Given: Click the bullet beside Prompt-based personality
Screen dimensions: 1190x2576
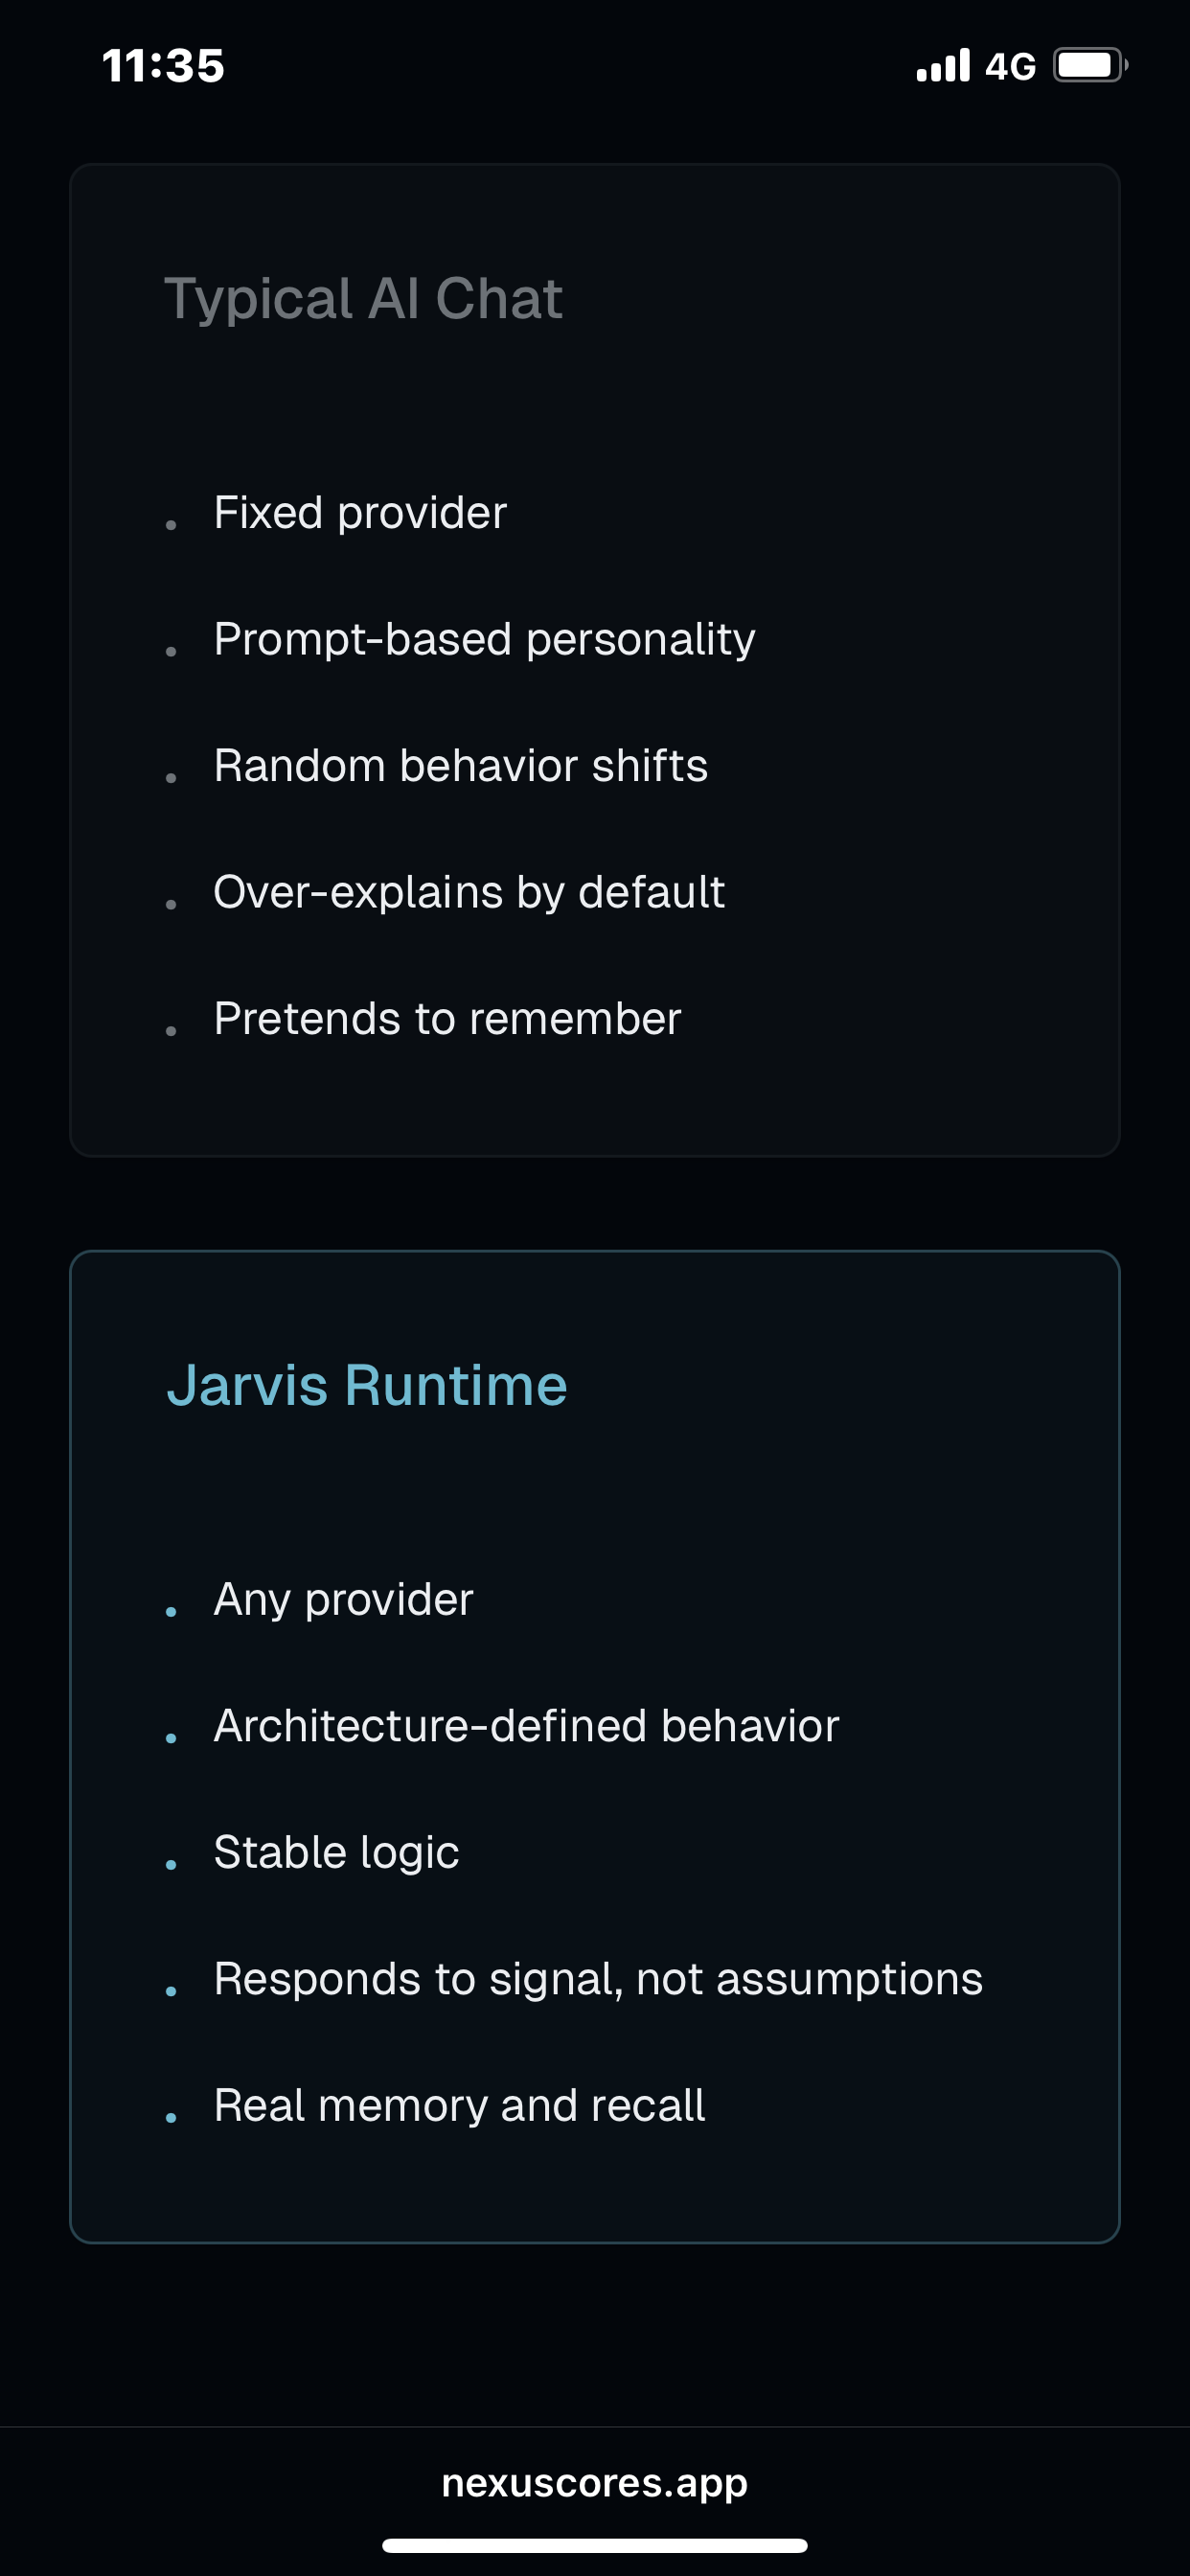Looking at the screenshot, I should pyautogui.click(x=174, y=651).
